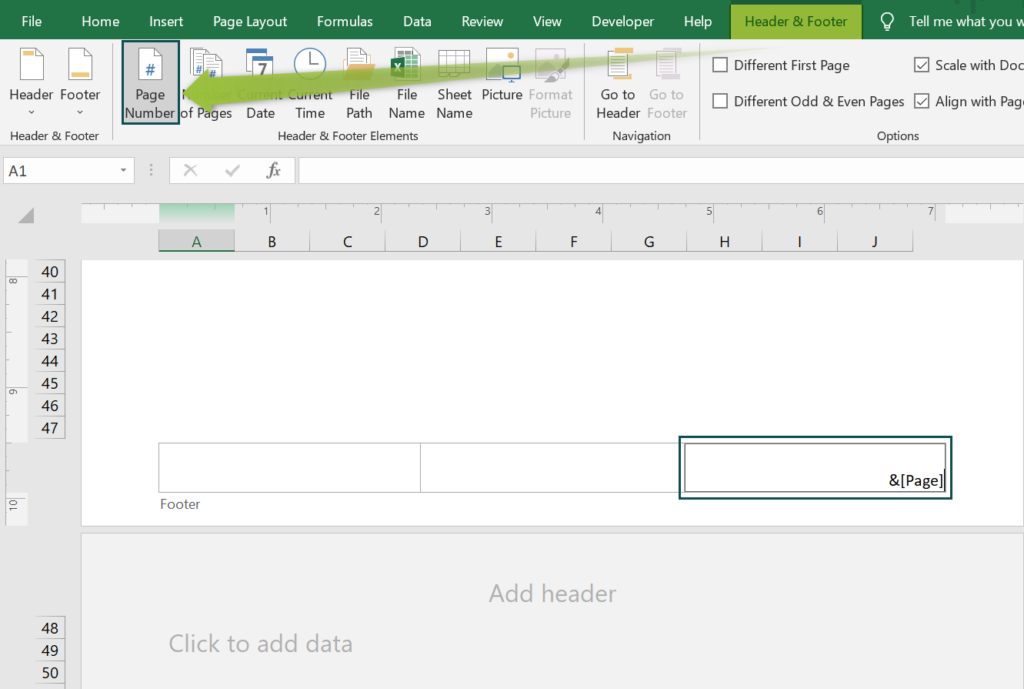Click the Go to Footer icon

(667, 65)
